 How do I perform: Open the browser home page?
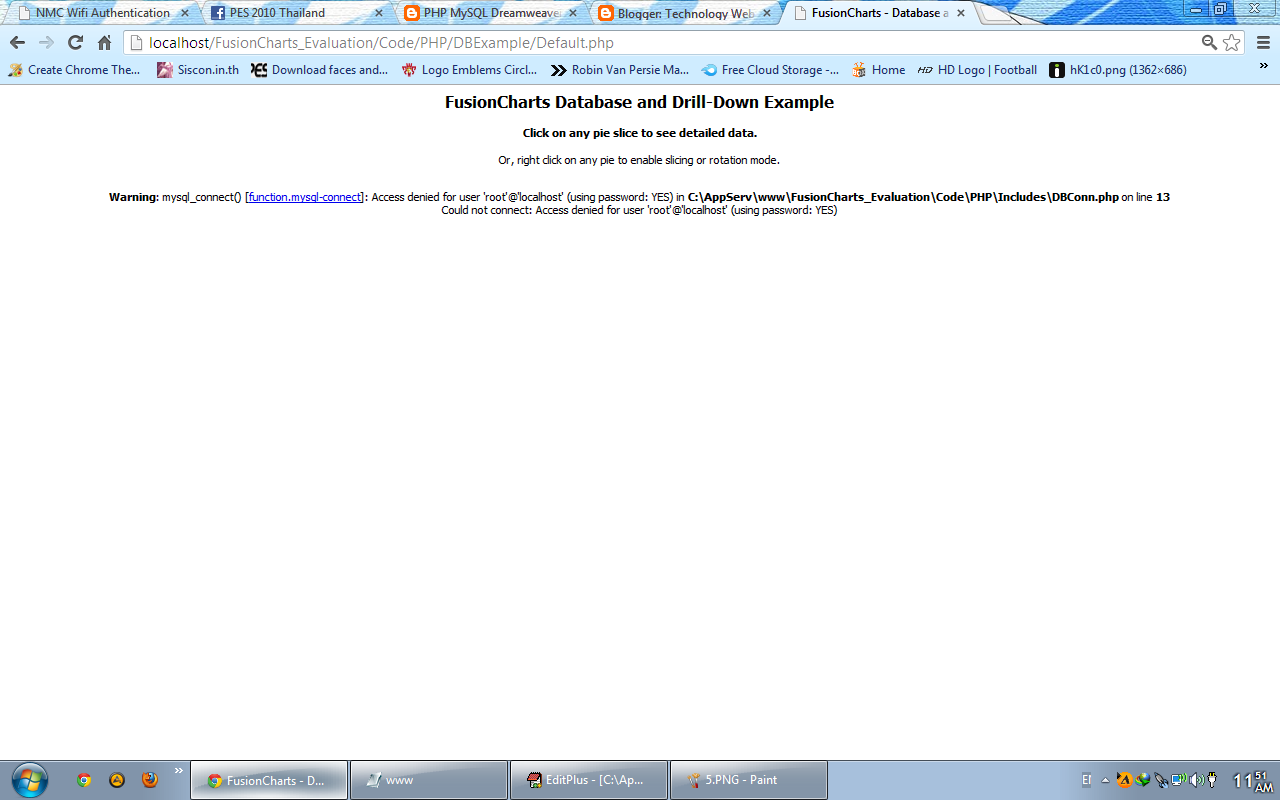(104, 43)
